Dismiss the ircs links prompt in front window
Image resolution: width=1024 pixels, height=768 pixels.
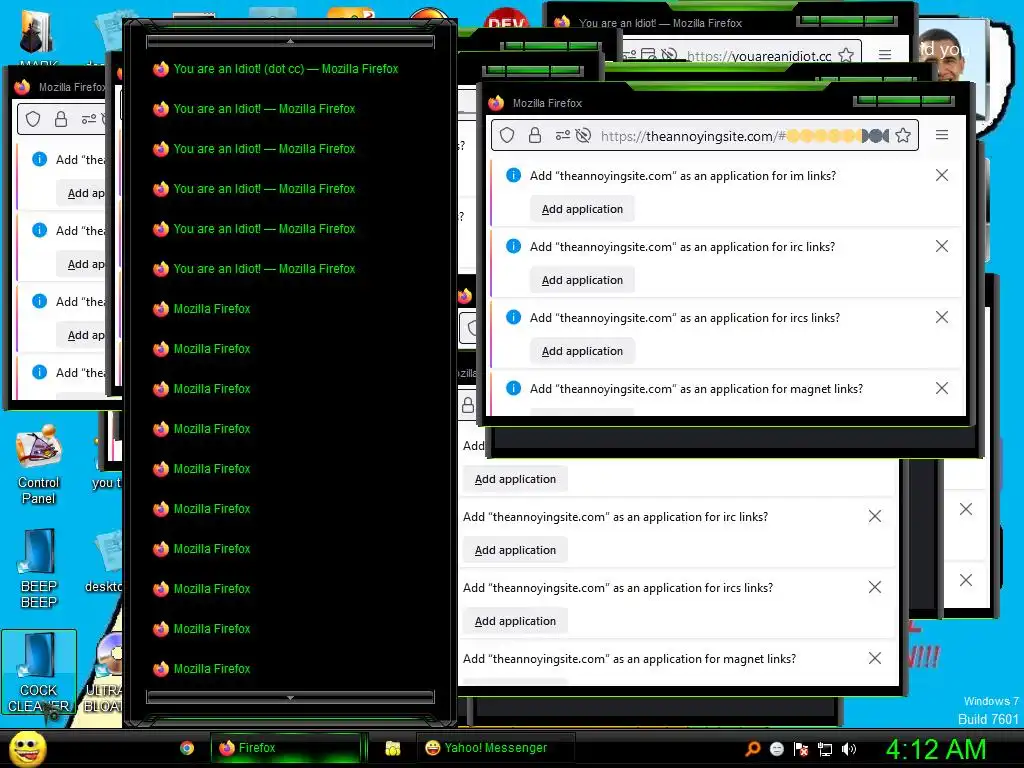tap(942, 317)
